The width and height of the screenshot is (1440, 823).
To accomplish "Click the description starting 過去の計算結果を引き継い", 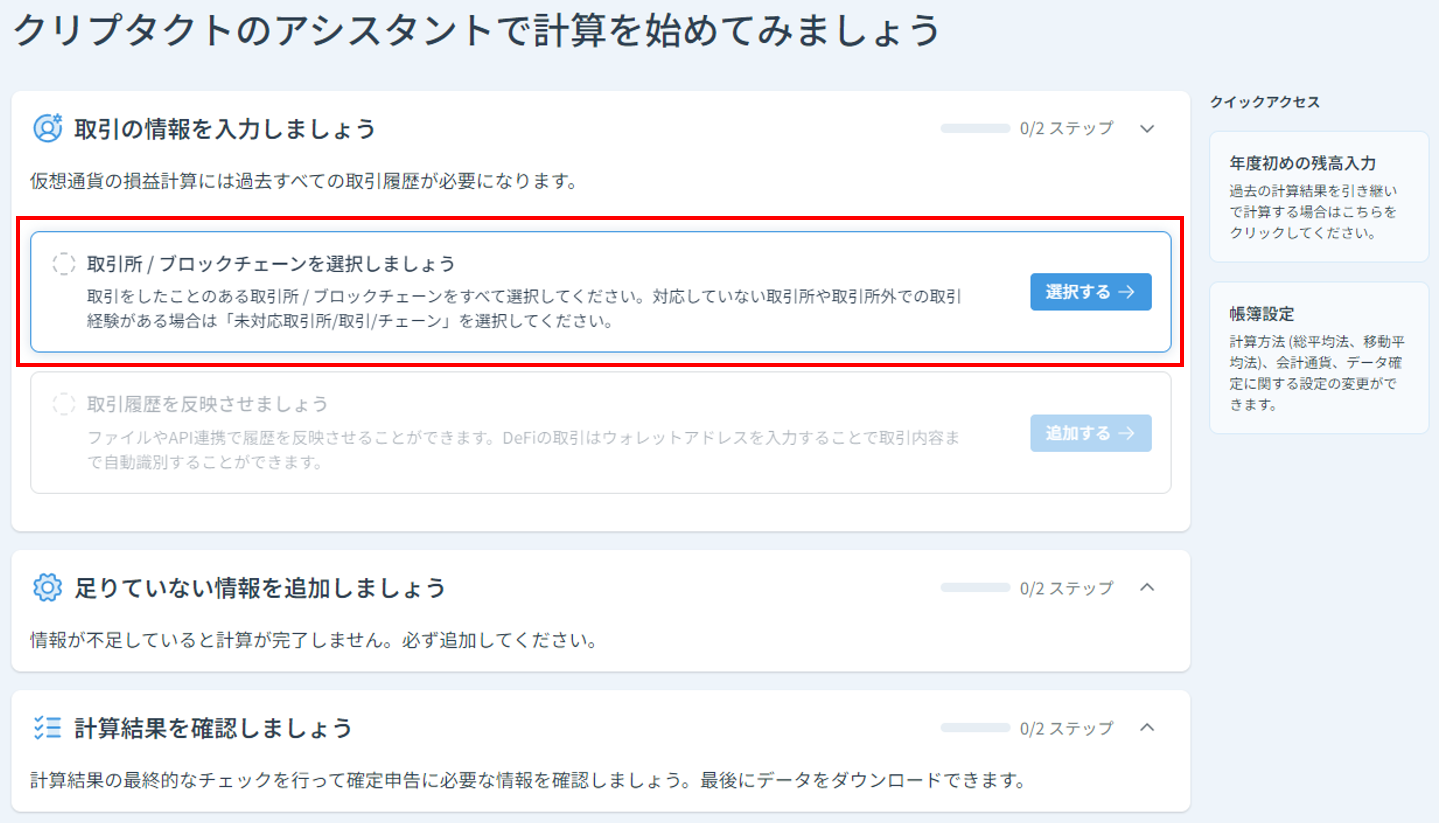I will pos(1313,211).
